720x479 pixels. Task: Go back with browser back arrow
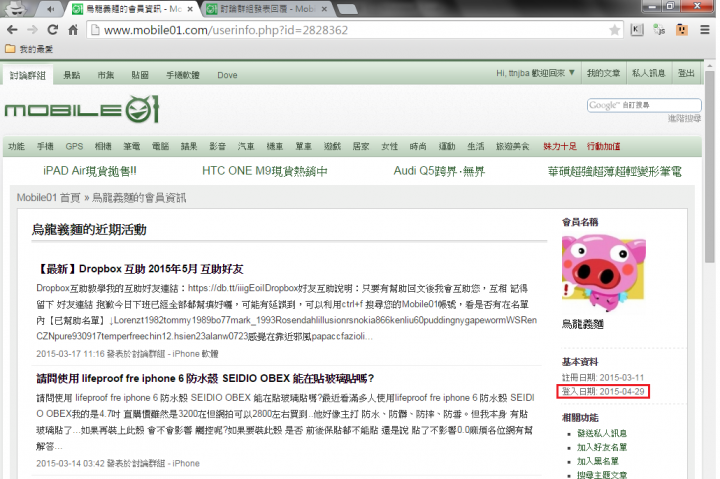pos(12,30)
